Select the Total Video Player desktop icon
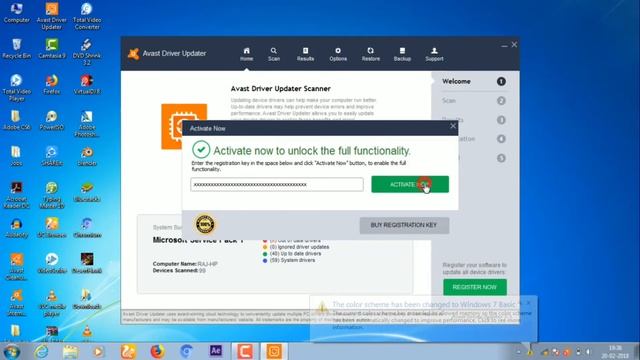Image resolution: width=640 pixels, height=360 pixels. [x=16, y=88]
